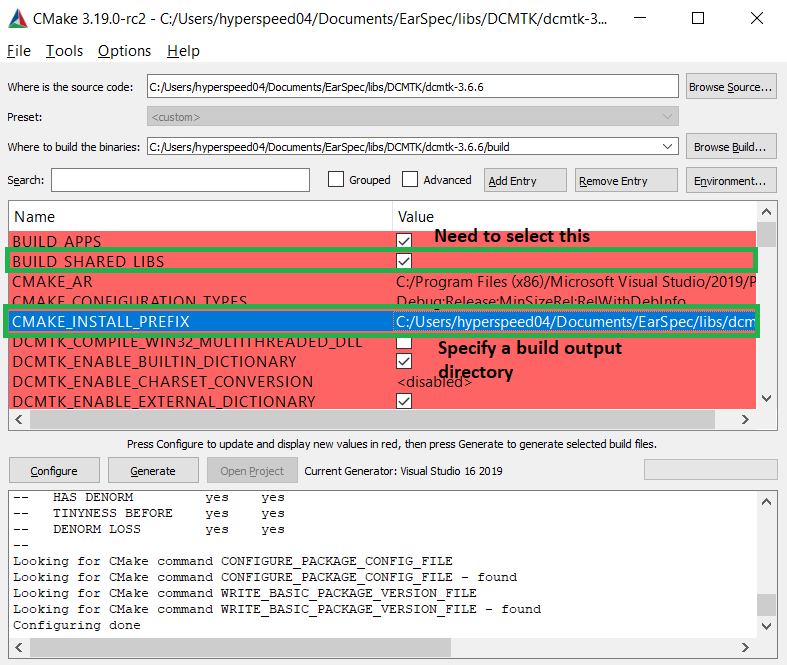Toggle the Grouped checkbox
Image resolution: width=787 pixels, height=665 pixels.
(336, 180)
